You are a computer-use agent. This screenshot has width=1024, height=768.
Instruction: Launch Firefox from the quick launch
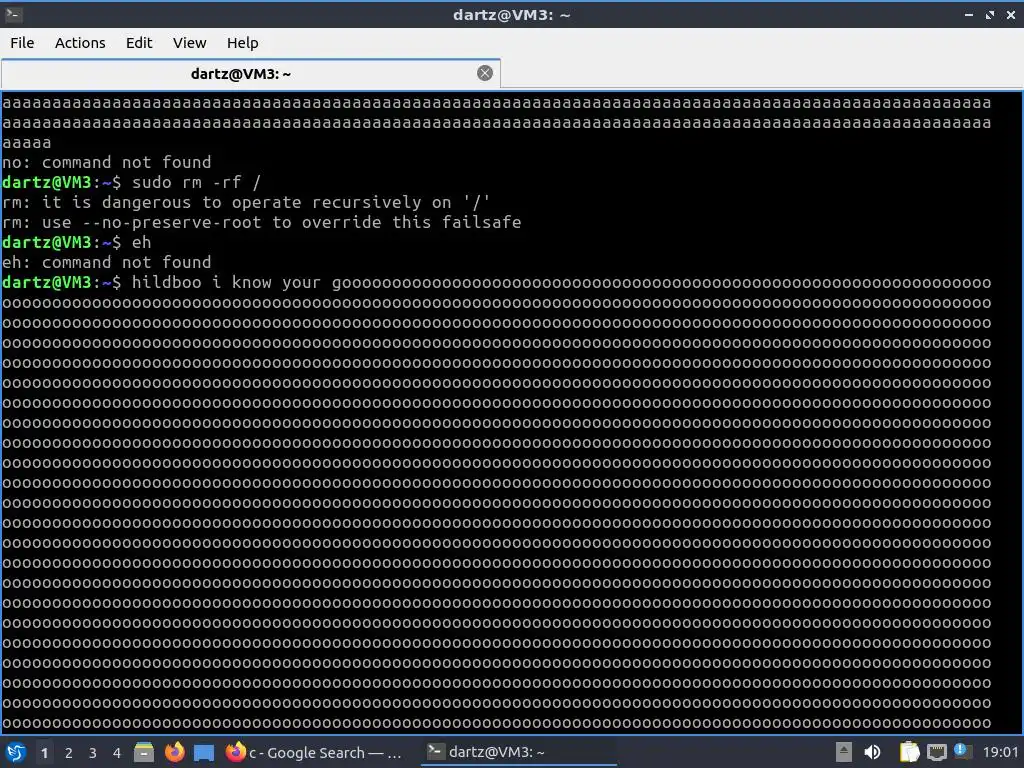(x=174, y=752)
